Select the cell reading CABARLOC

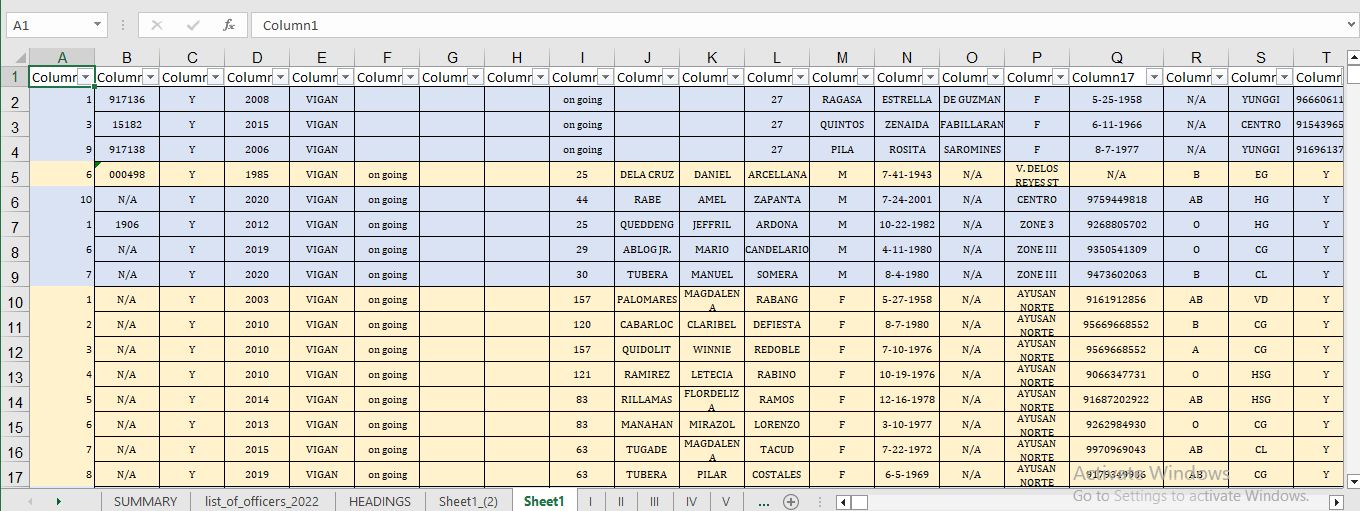(x=647, y=325)
